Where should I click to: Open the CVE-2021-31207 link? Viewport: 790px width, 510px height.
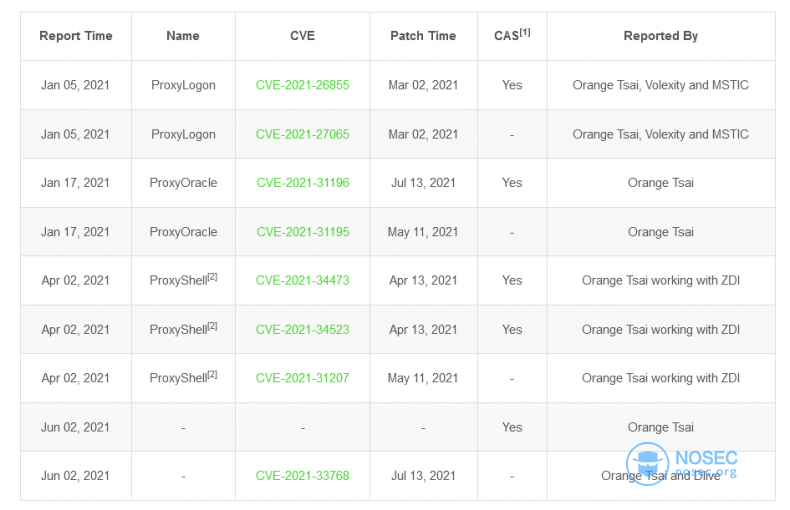(302, 378)
